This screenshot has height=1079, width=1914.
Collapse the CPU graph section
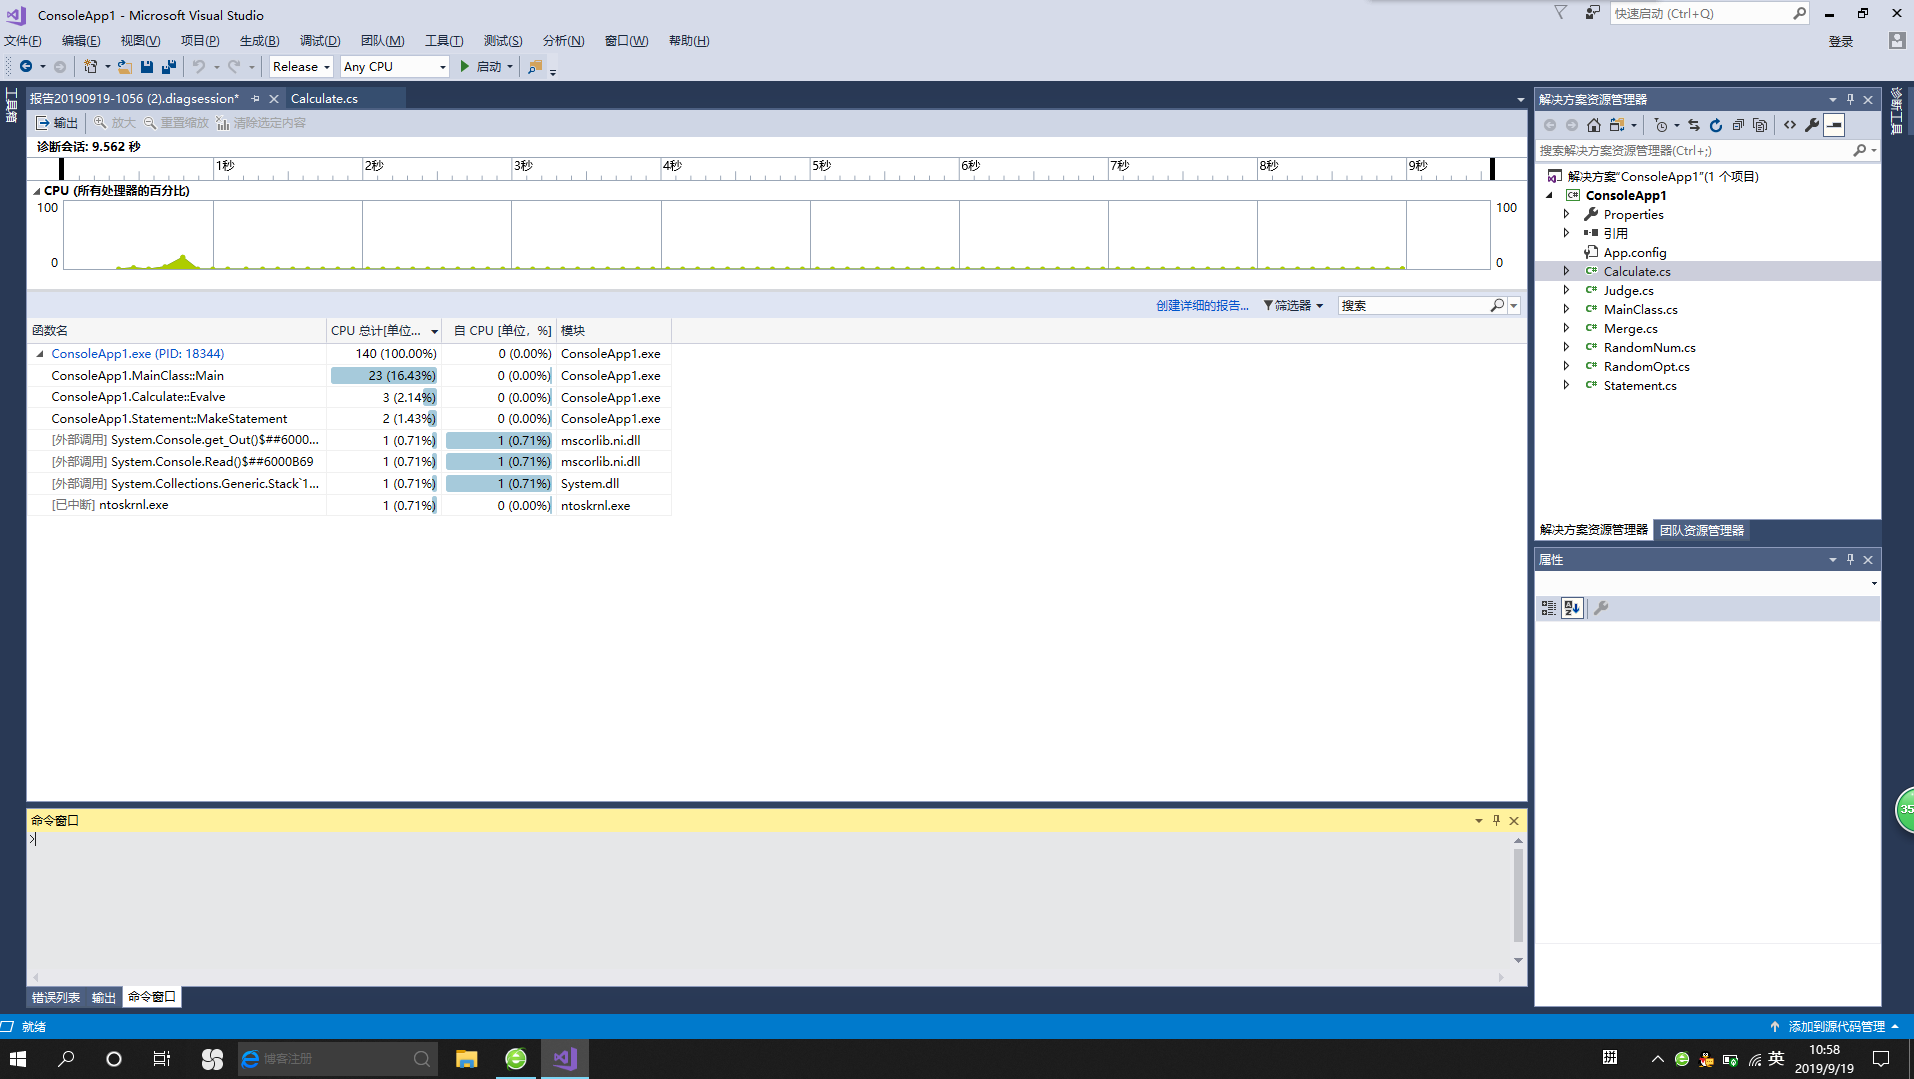click(37, 190)
